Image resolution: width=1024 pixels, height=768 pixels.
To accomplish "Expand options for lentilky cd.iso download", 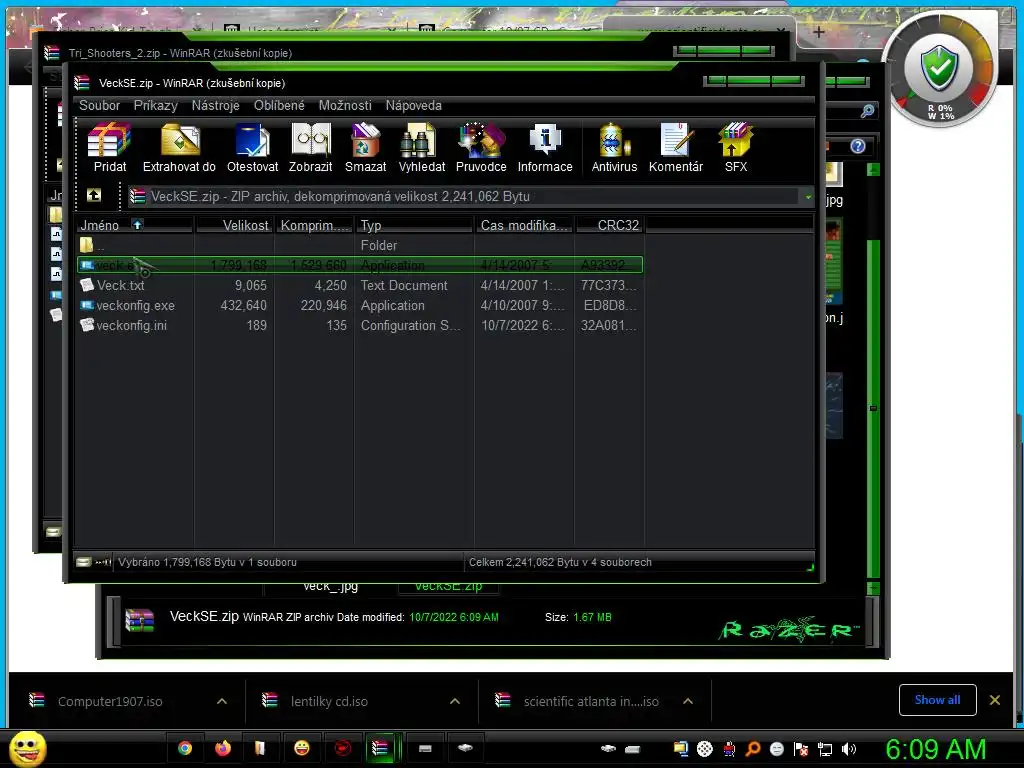I will coord(455,701).
